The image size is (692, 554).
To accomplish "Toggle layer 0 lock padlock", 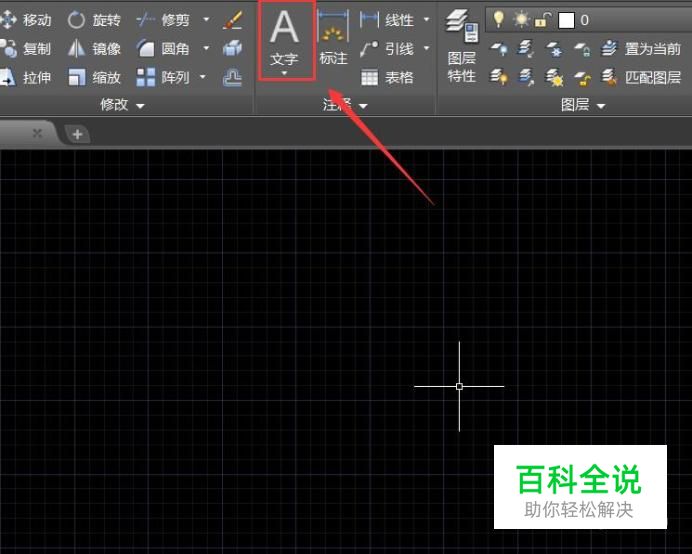I will 543,20.
